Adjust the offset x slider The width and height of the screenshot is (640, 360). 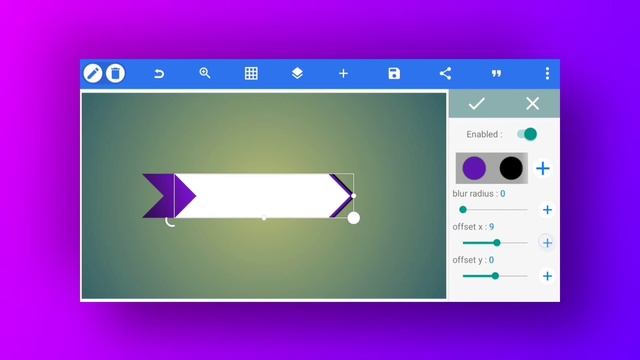pos(495,243)
